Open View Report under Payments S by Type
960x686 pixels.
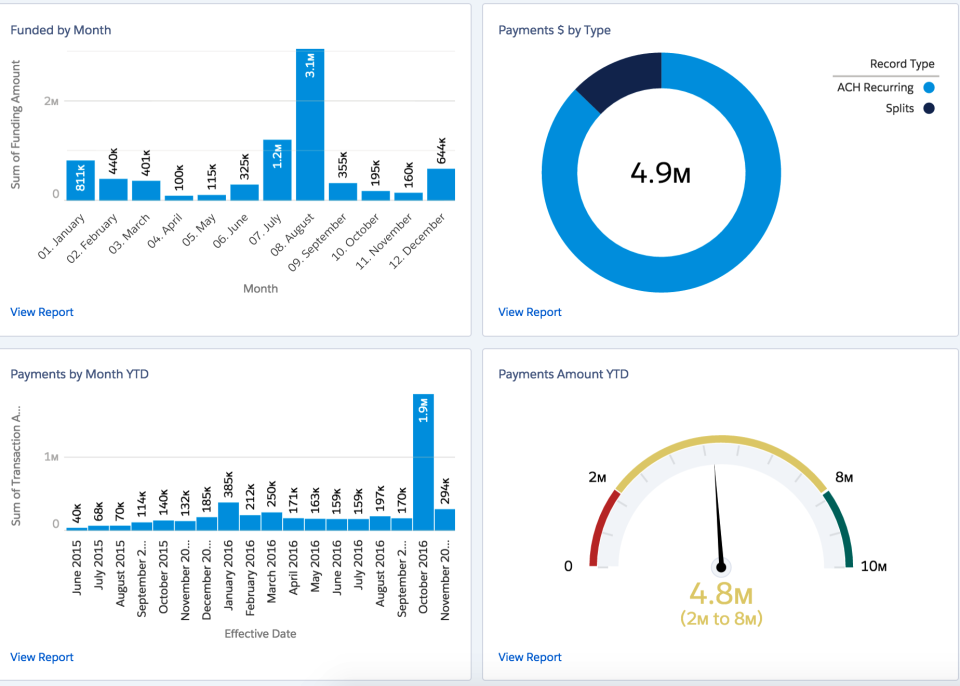[529, 312]
